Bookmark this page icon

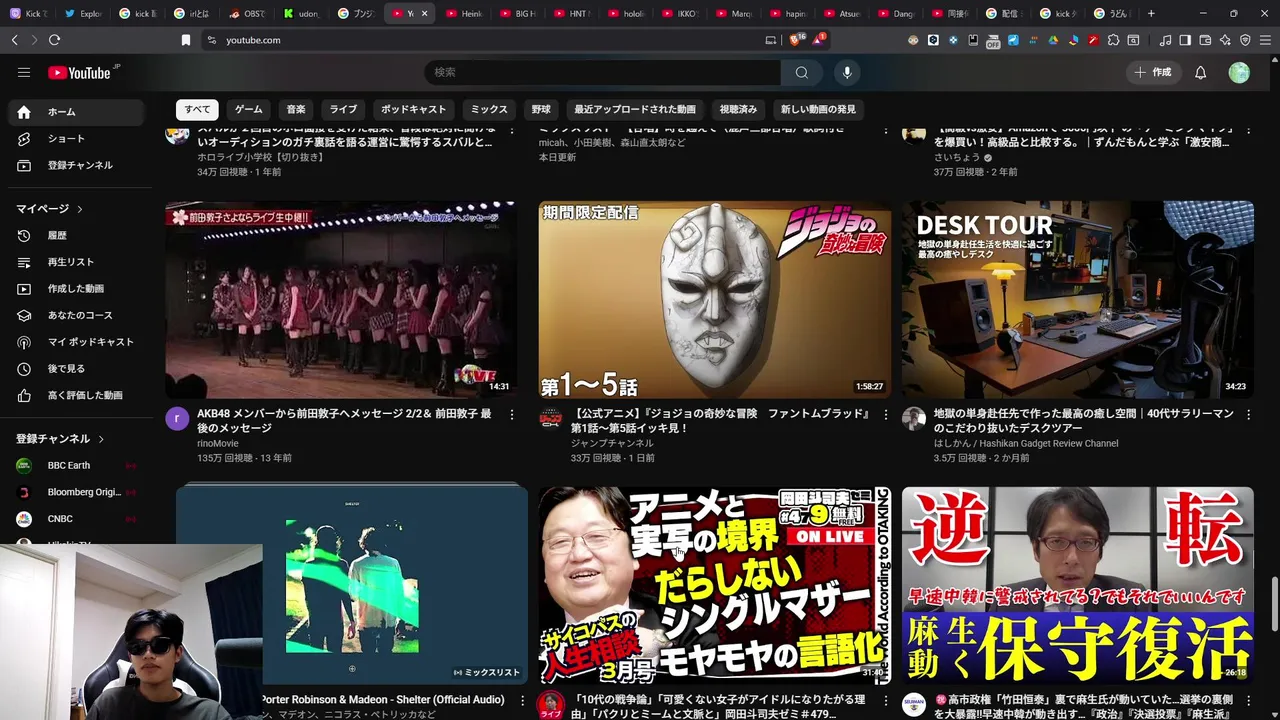pyautogui.click(x=185, y=40)
